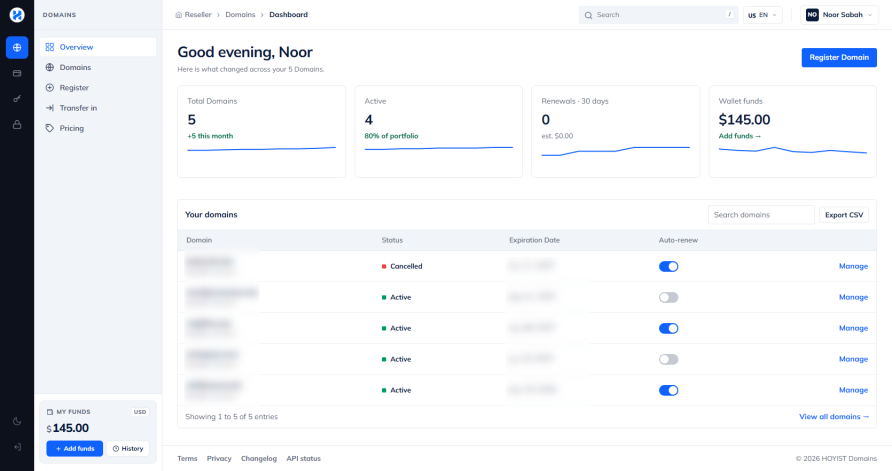The width and height of the screenshot is (892, 471).
Task: Click Domains in the breadcrumb
Action: coord(240,15)
